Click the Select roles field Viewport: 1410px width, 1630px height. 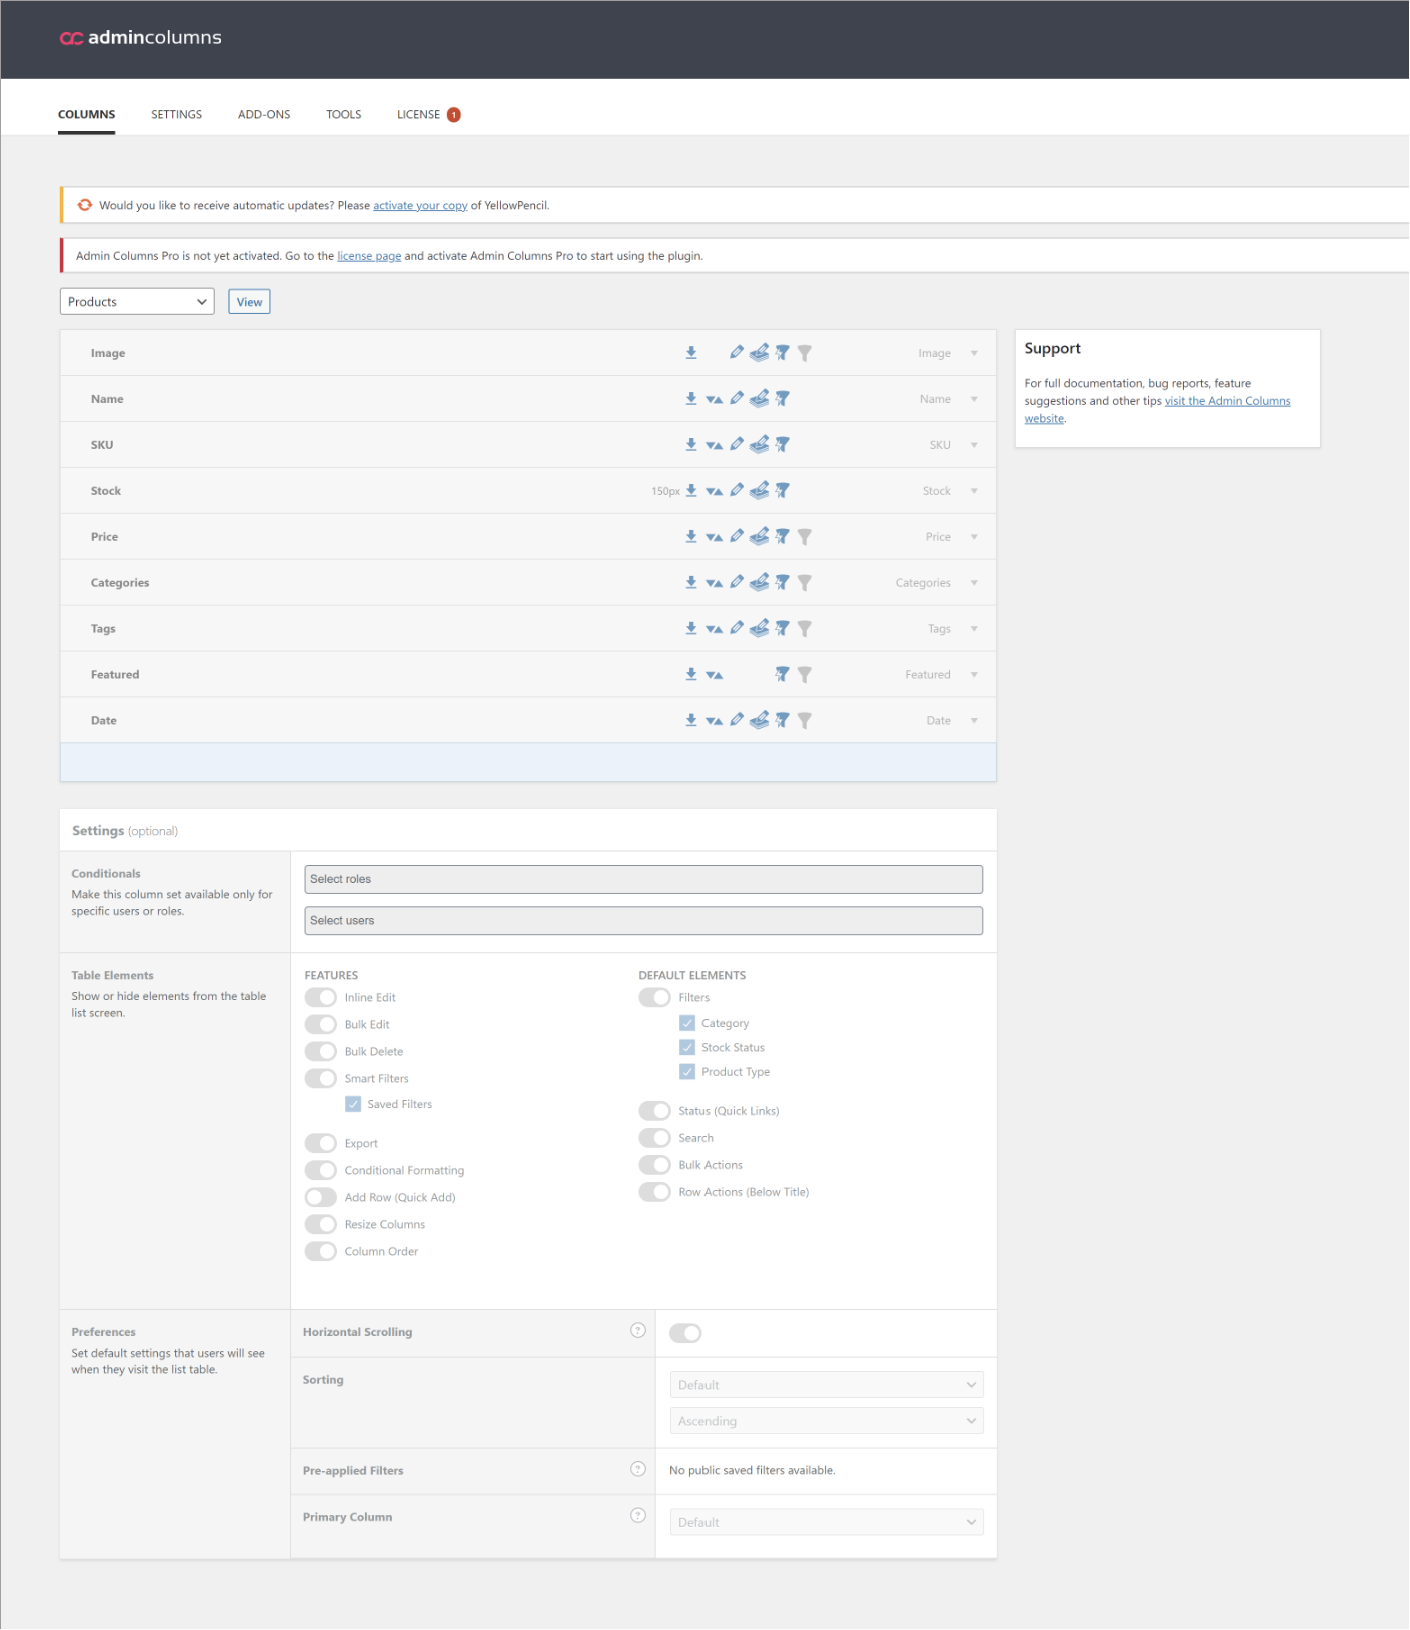(x=644, y=880)
